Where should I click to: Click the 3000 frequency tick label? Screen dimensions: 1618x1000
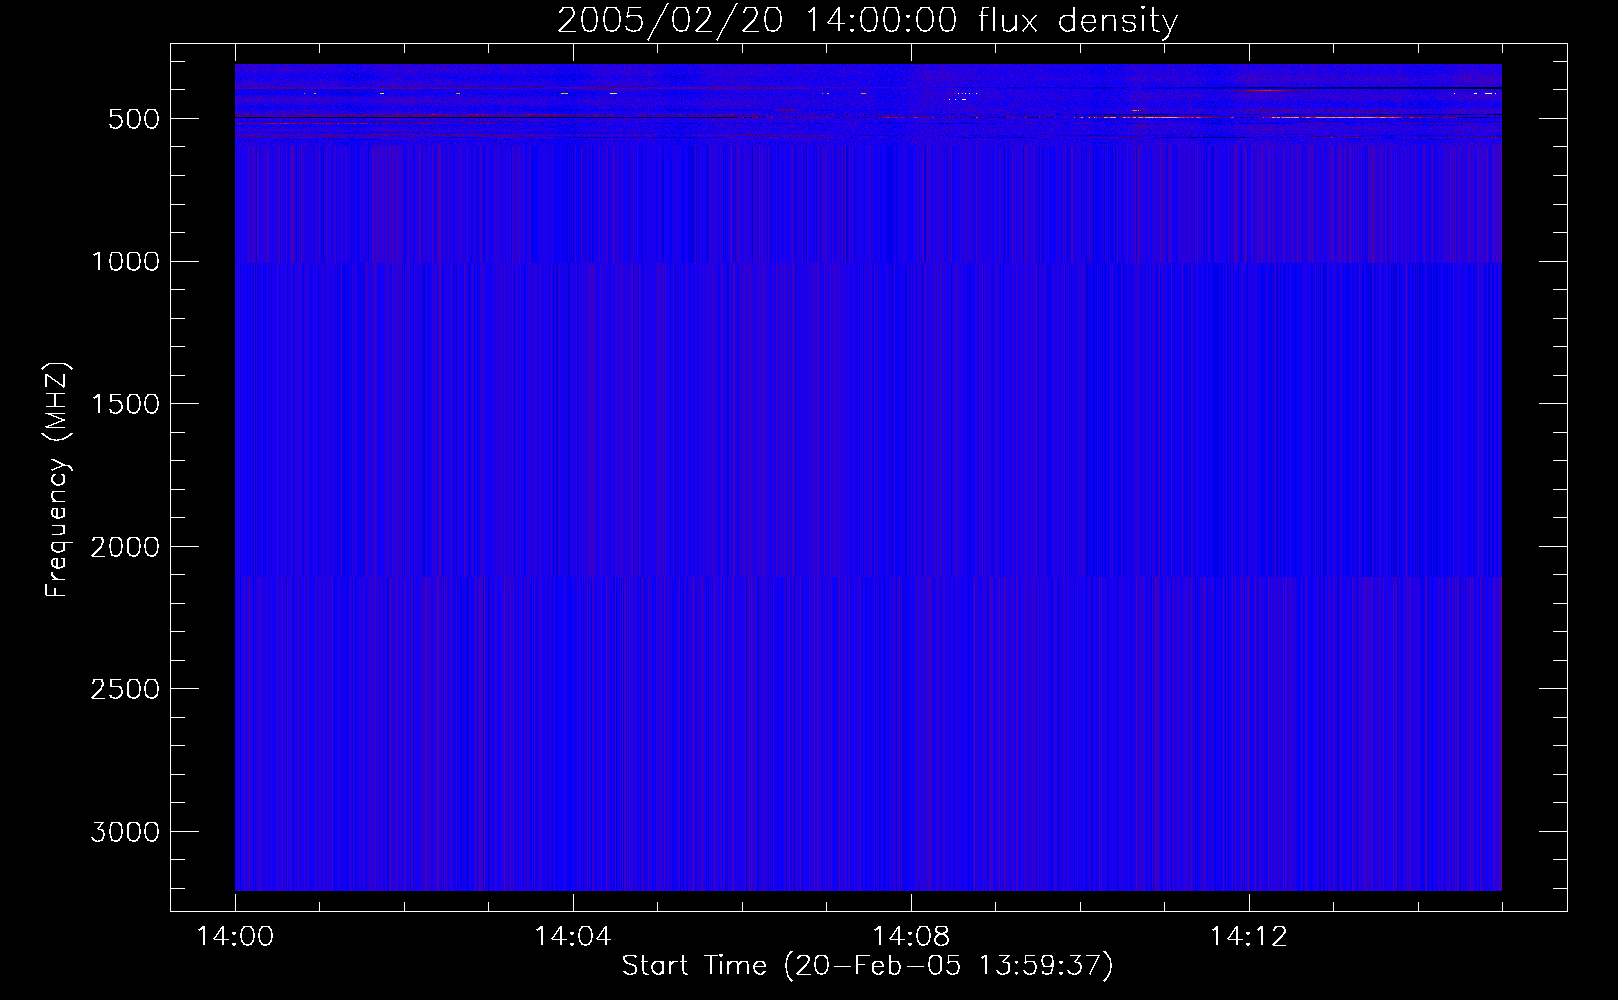(x=125, y=833)
